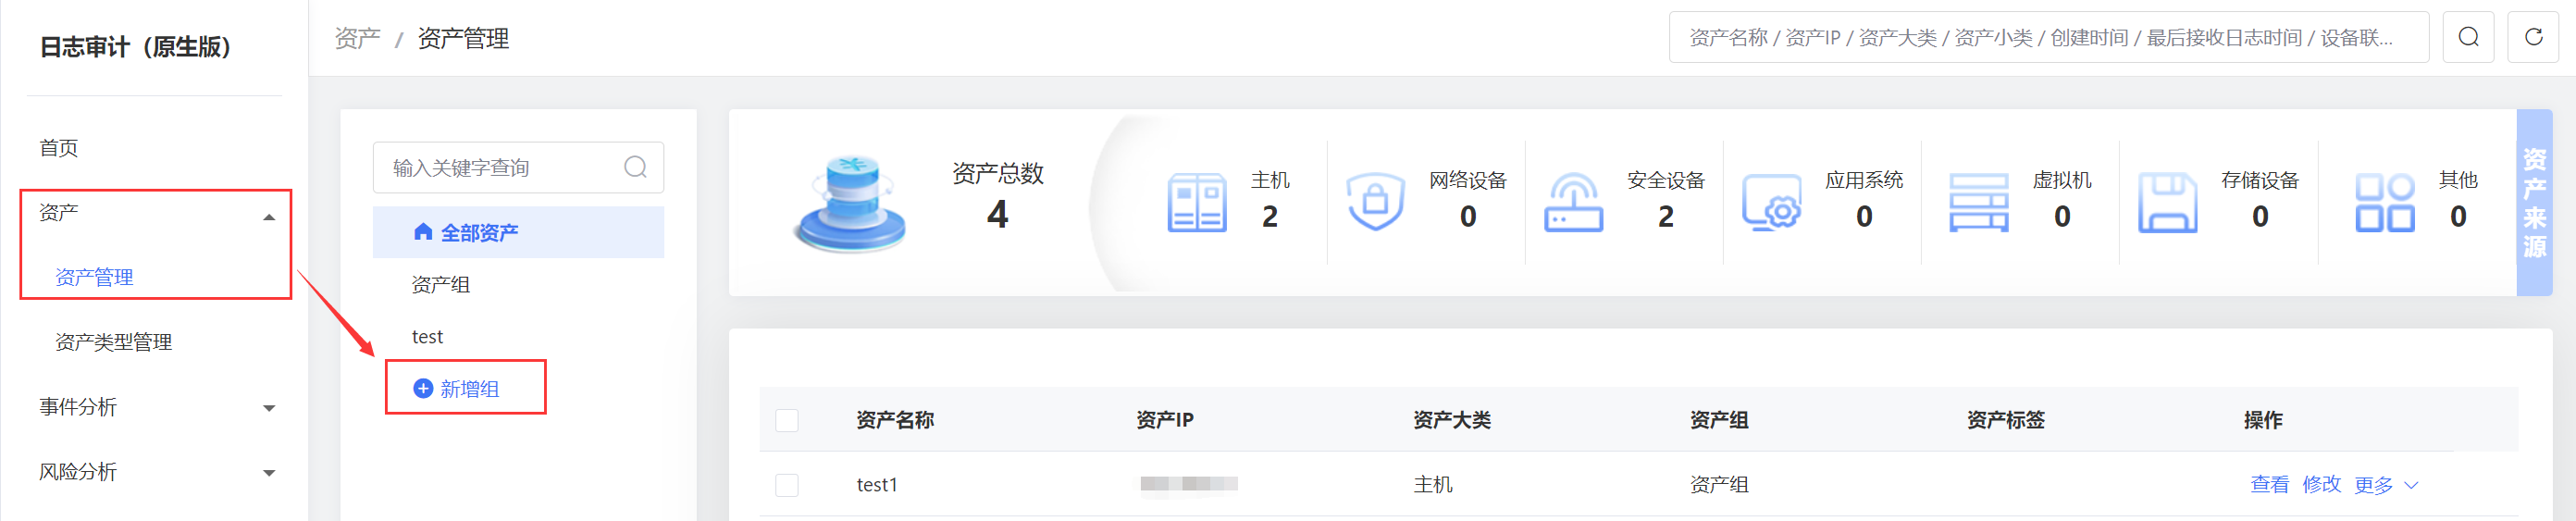The width and height of the screenshot is (2576, 521).
Task: Open the 资产来源 side tab
Action: (2534, 202)
